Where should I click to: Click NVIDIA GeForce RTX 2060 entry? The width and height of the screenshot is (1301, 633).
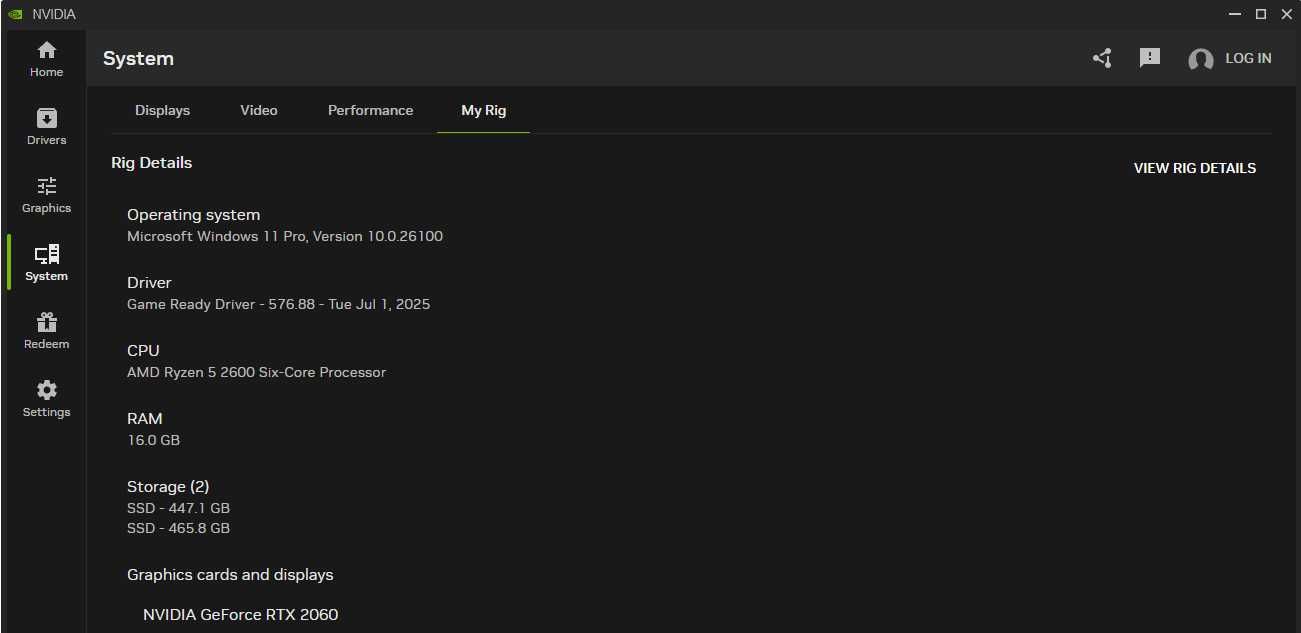tap(240, 614)
